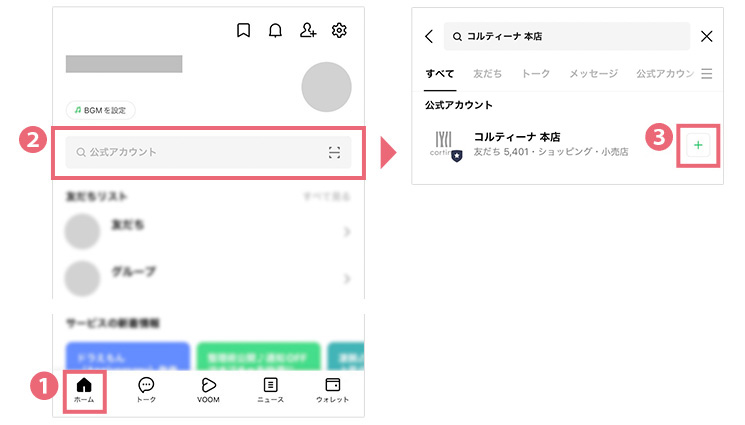Go to the ニュース tab
This screenshot has height=425, width=745.
pos(270,391)
